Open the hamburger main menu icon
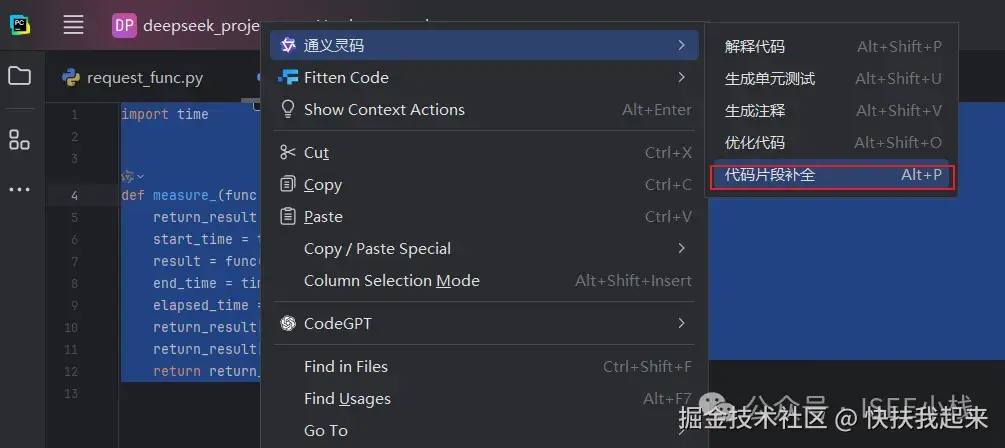Image resolution: width=1005 pixels, height=448 pixels. (x=73, y=25)
